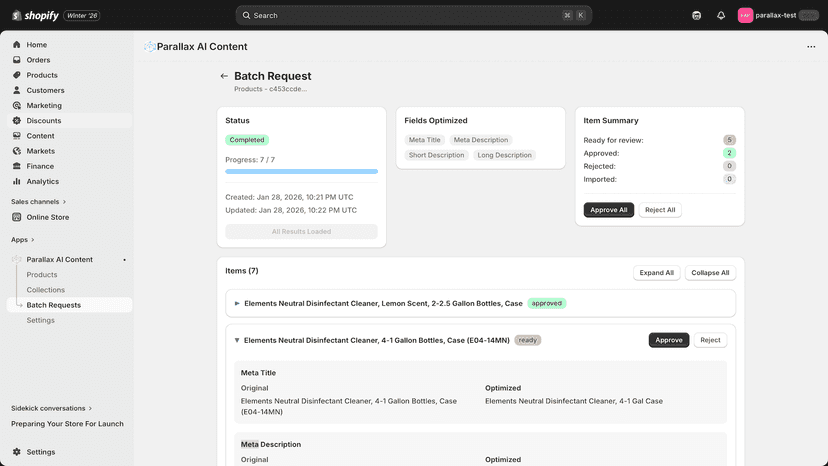Click the Short Description field tag
The height and width of the screenshot is (466, 828).
click(436, 155)
